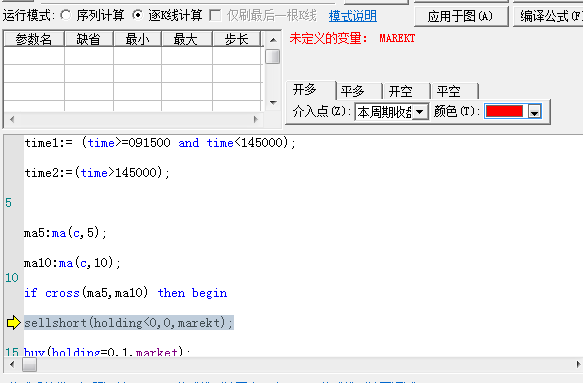Click parameter table right scroll arrow

click(255, 119)
